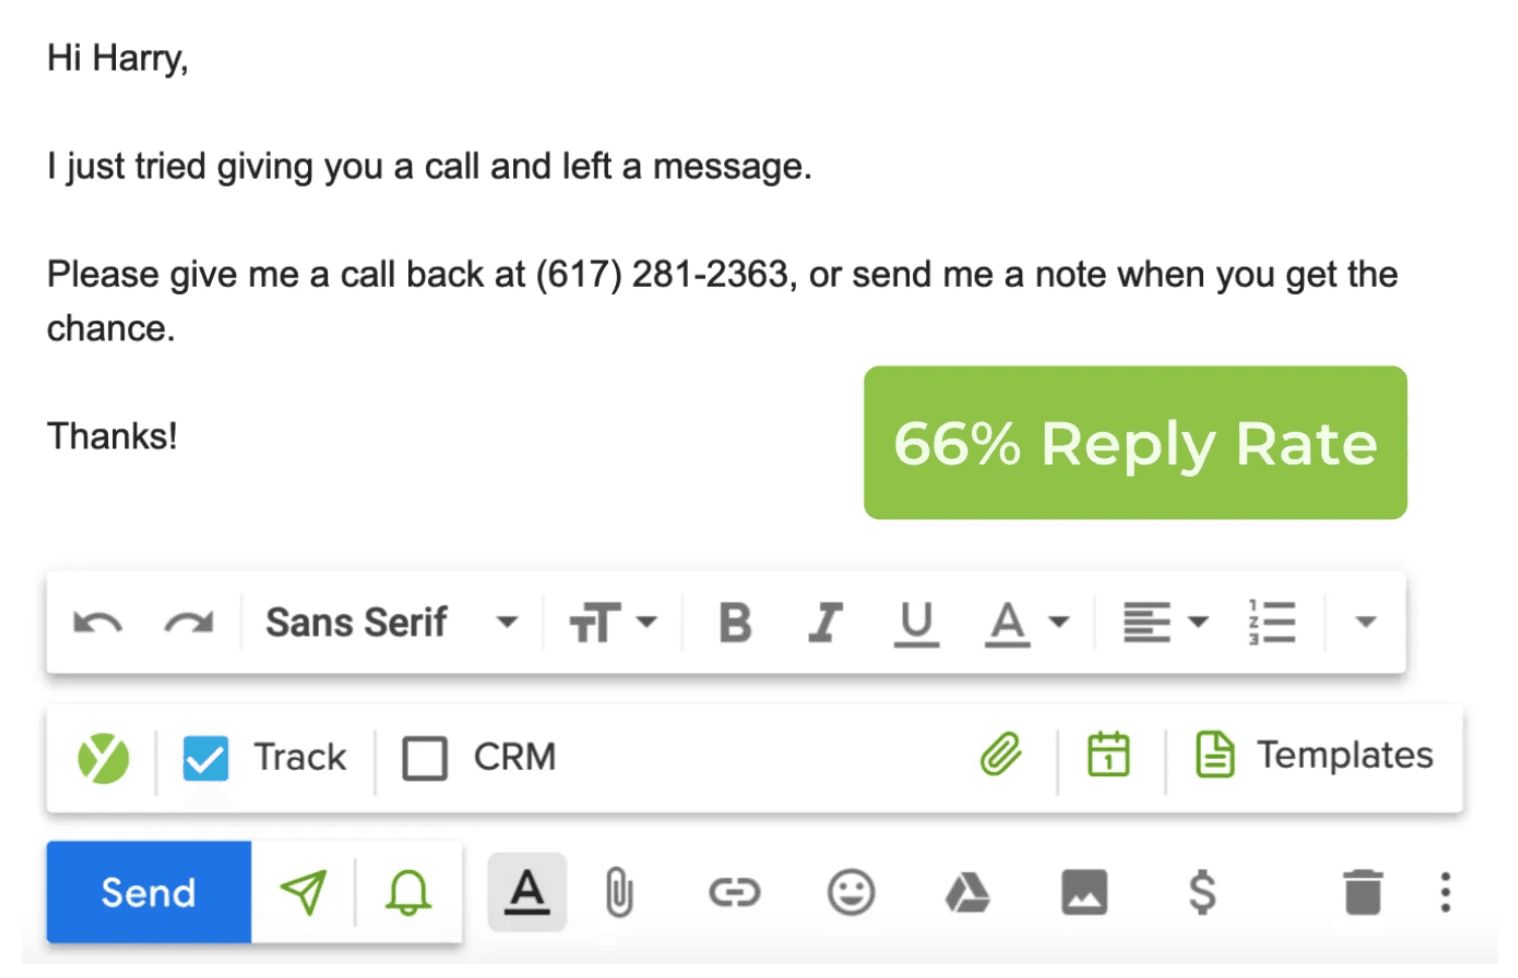Screen dimensions: 1518x978
Task: Send the email to Harry
Action: coord(148,892)
